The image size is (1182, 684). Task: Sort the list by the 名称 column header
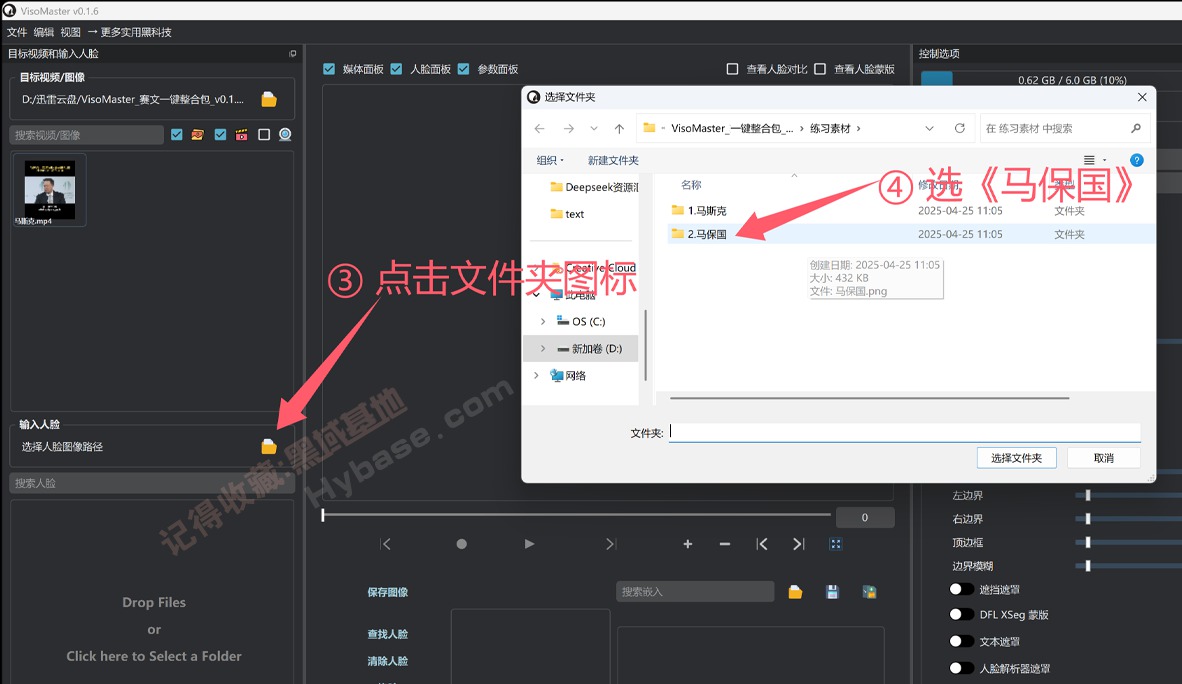(691, 185)
